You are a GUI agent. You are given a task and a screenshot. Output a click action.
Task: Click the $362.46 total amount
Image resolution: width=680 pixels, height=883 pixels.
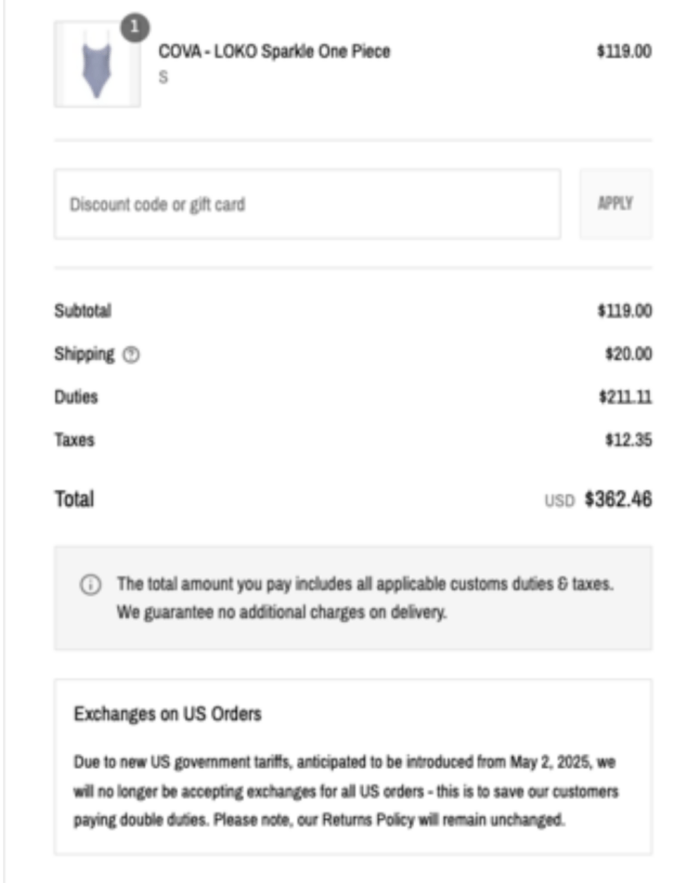pyautogui.click(x=618, y=499)
